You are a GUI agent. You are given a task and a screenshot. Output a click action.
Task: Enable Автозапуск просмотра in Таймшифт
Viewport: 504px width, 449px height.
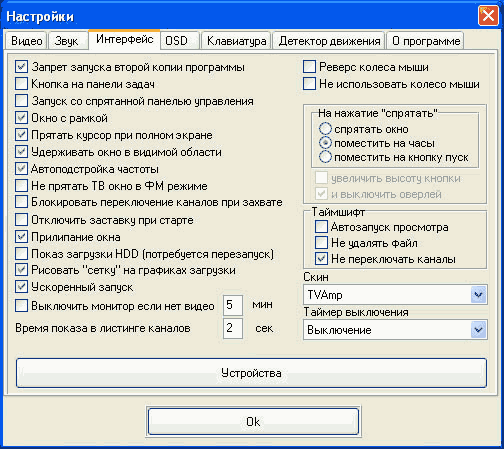(321, 227)
